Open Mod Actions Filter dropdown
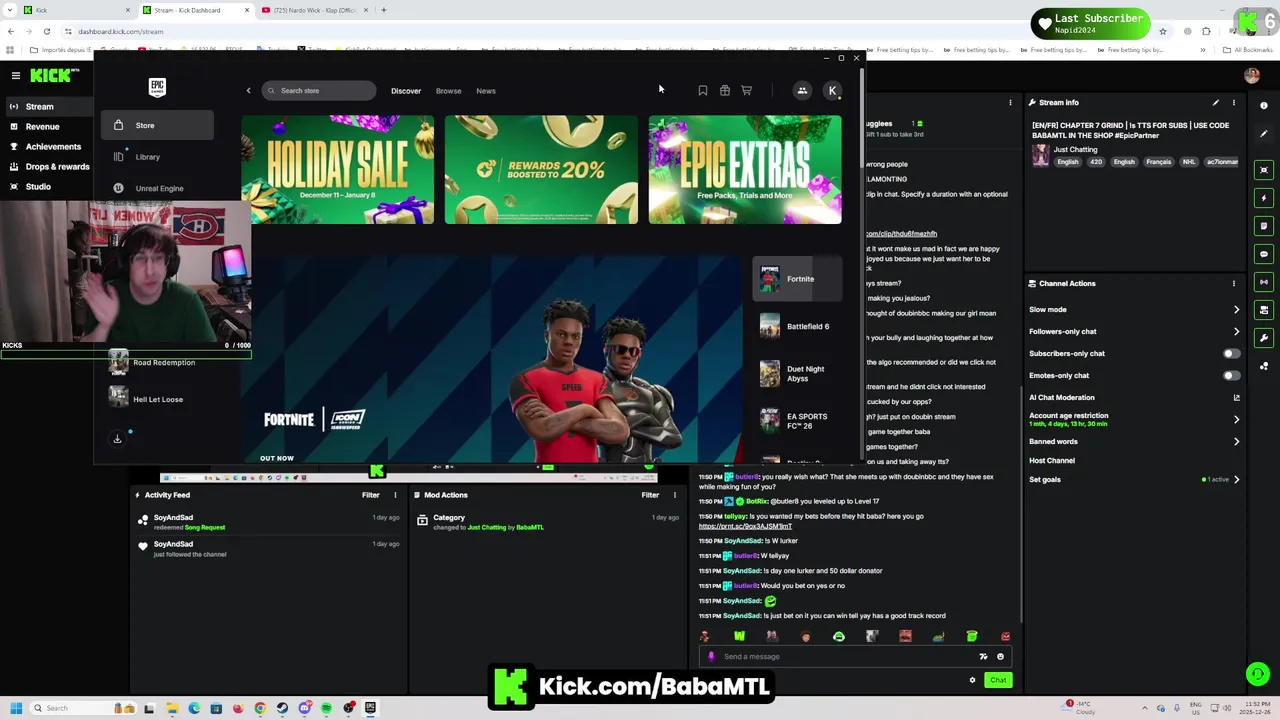Image resolution: width=1280 pixels, height=720 pixels. [x=650, y=495]
